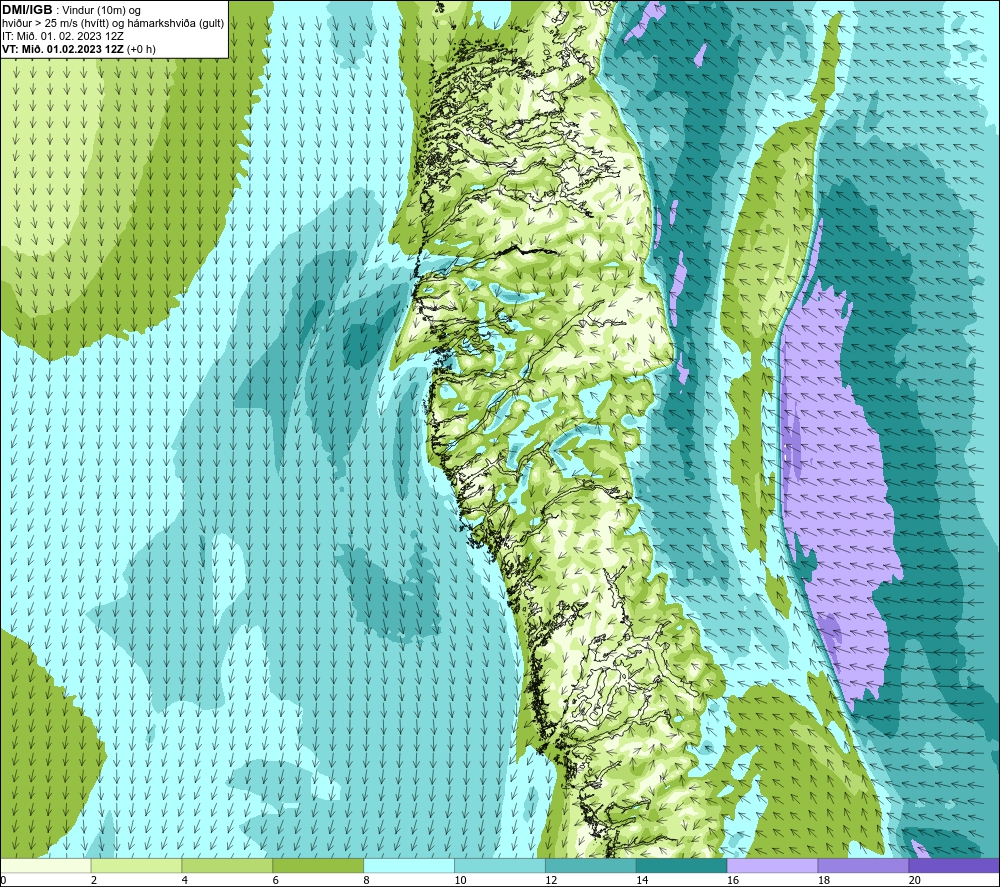Click the "12" label on the color scale
This screenshot has width=1000, height=887.
tap(551, 880)
